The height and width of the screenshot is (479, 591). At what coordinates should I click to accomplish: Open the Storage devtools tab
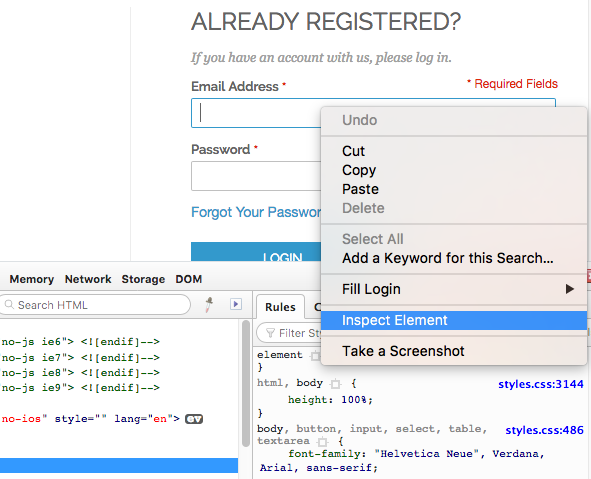click(x=143, y=279)
